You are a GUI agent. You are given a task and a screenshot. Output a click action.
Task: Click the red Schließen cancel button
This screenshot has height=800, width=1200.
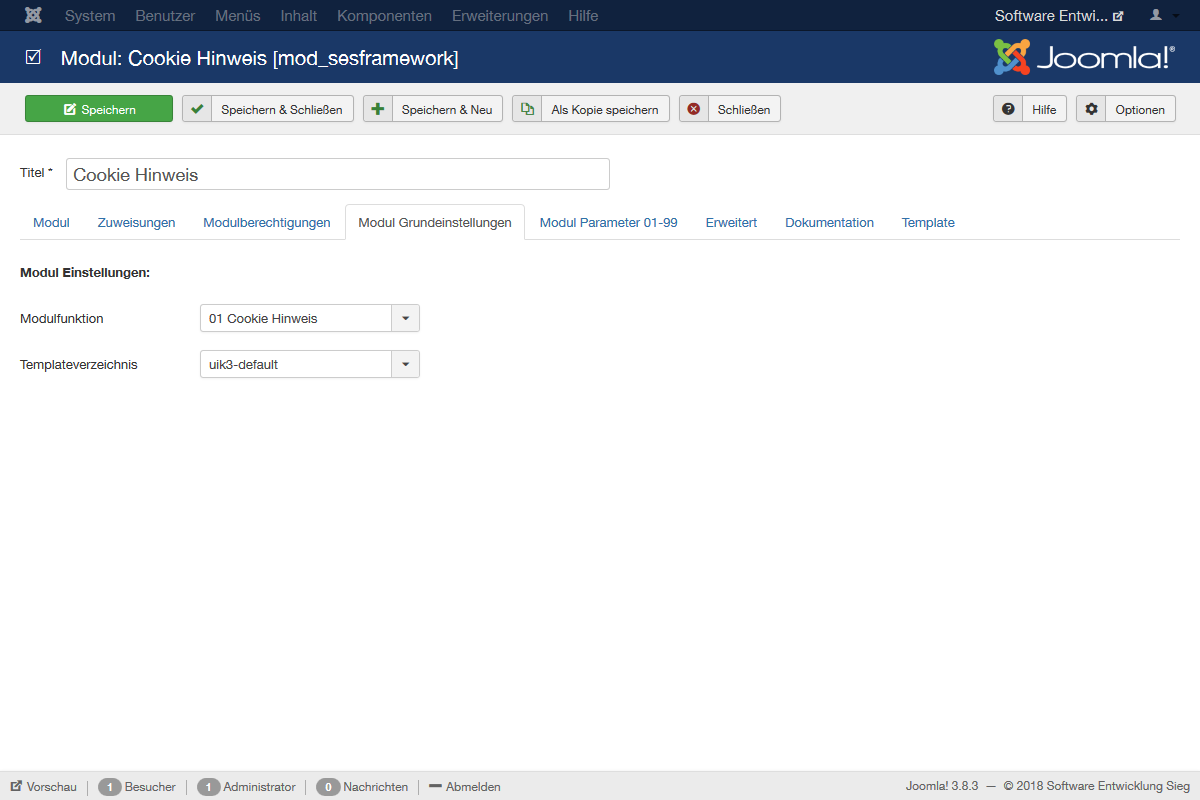click(x=730, y=109)
